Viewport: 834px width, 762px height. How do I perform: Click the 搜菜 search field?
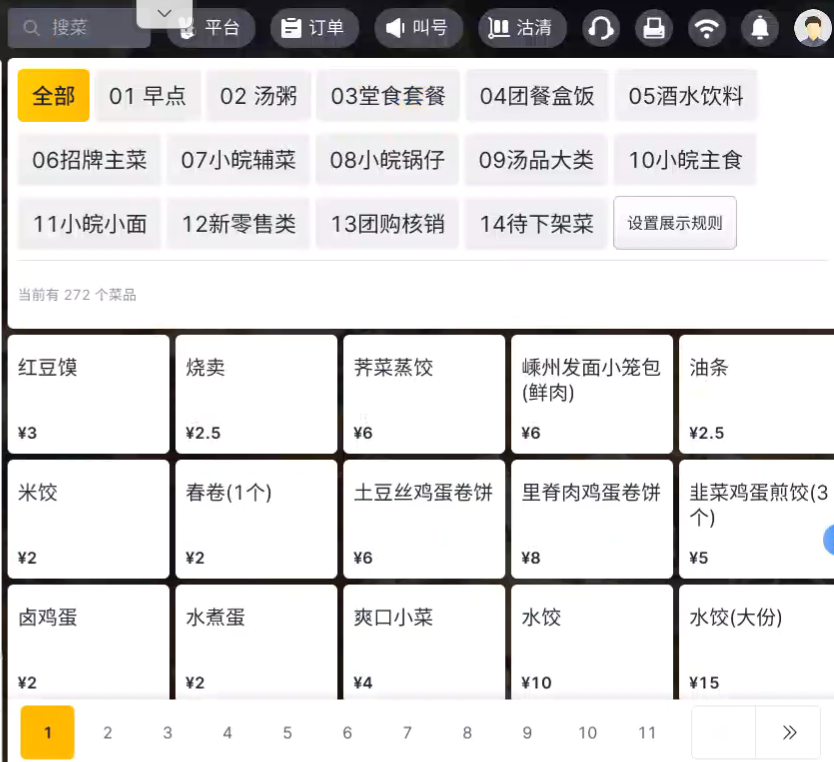[x=78, y=28]
